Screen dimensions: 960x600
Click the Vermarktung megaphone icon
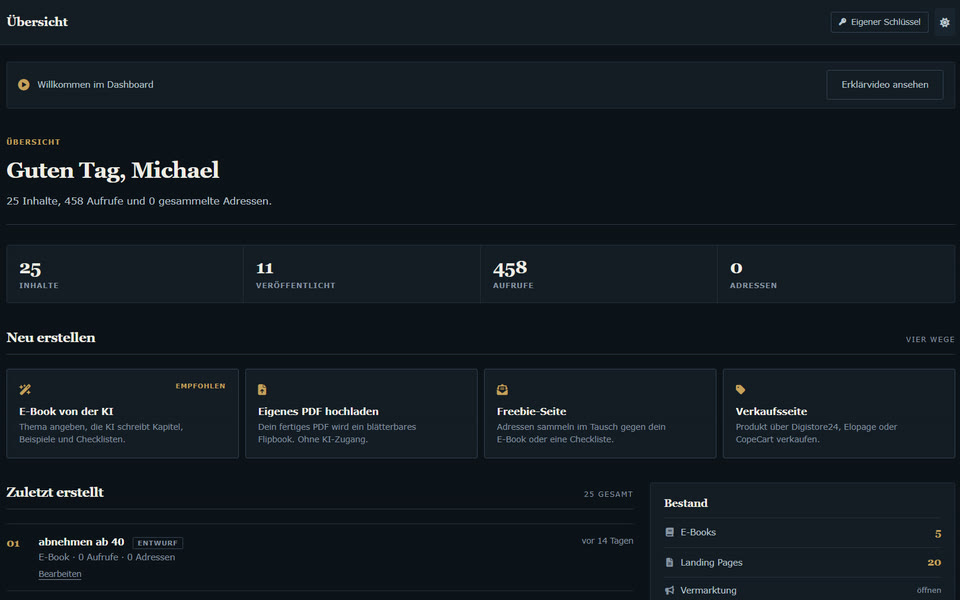click(669, 590)
